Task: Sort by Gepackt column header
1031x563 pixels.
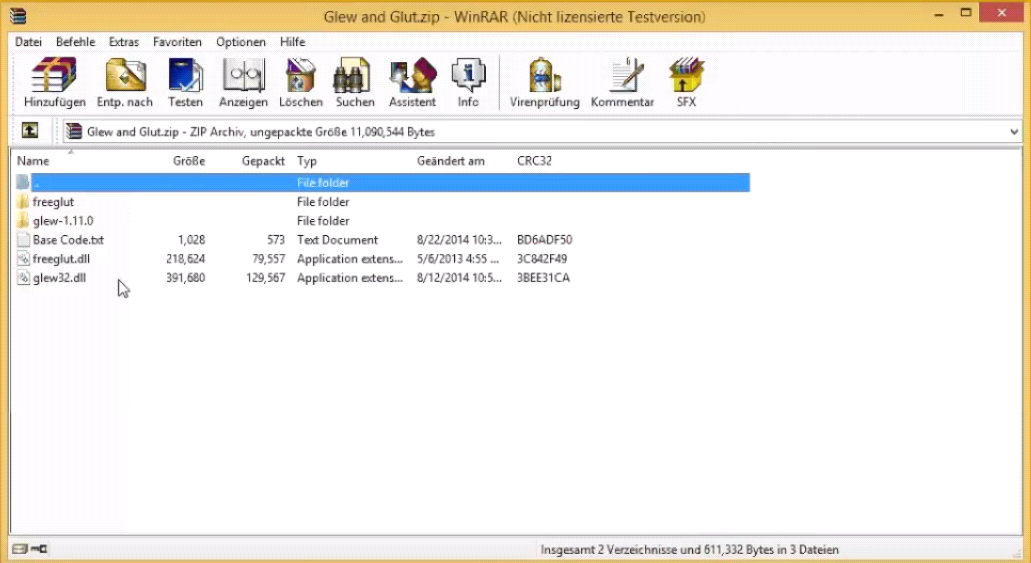Action: (x=263, y=161)
